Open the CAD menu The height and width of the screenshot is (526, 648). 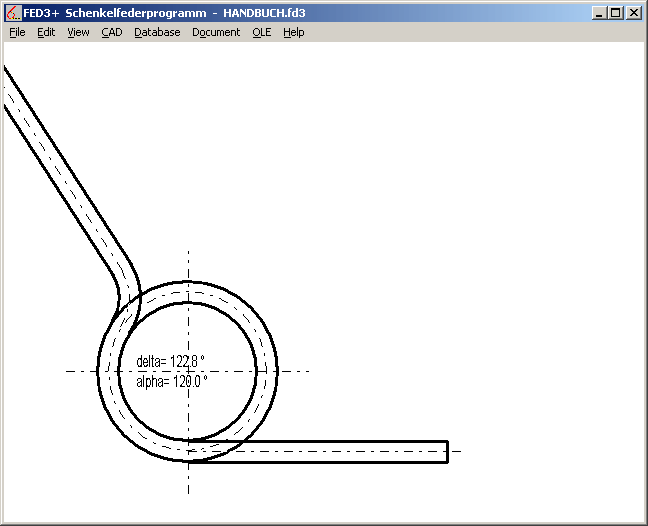pos(111,32)
